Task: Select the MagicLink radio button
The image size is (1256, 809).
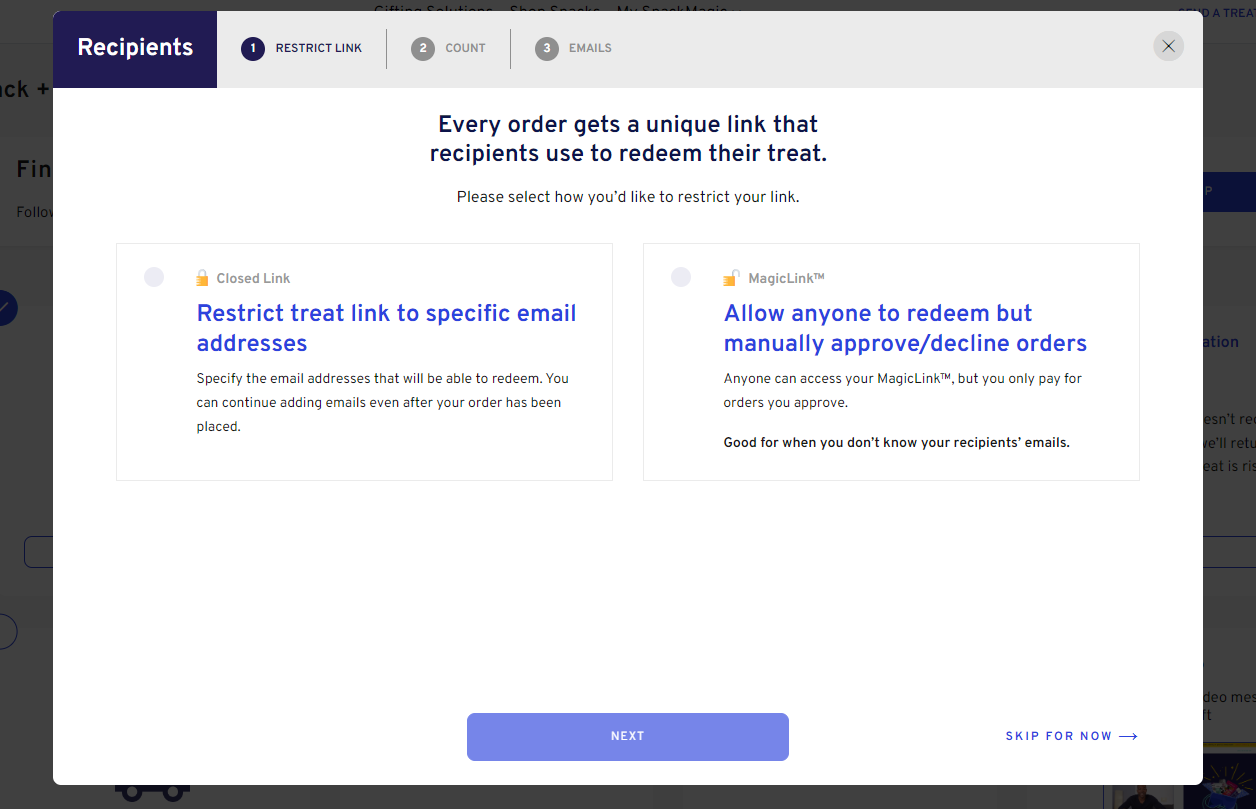Action: tap(681, 277)
